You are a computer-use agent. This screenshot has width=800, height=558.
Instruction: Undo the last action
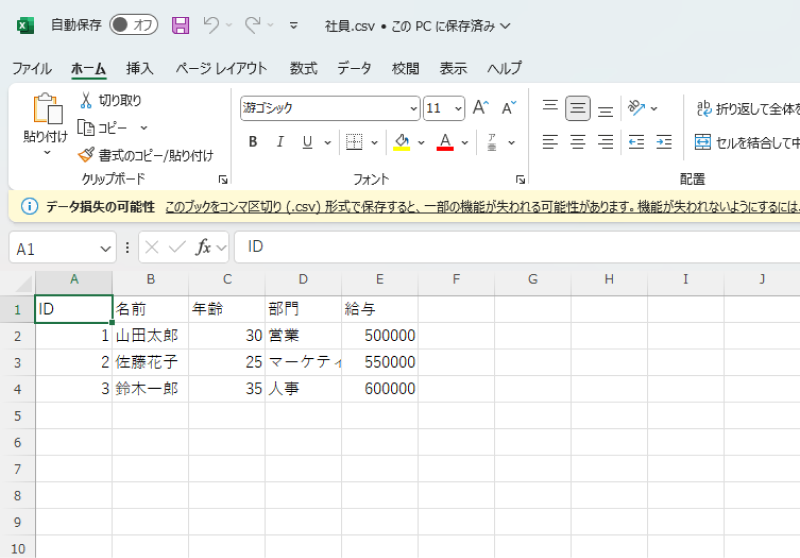pyautogui.click(x=211, y=24)
